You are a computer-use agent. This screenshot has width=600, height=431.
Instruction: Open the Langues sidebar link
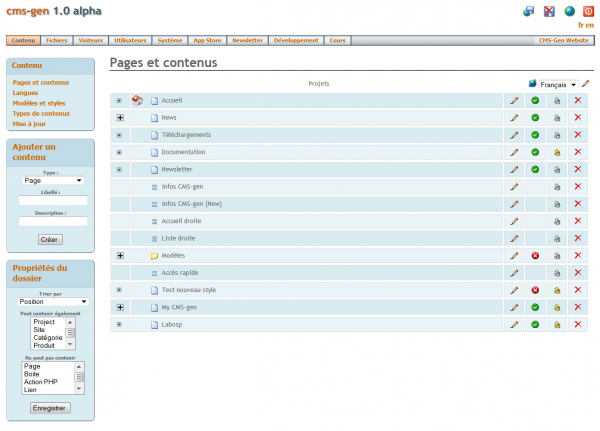point(25,93)
